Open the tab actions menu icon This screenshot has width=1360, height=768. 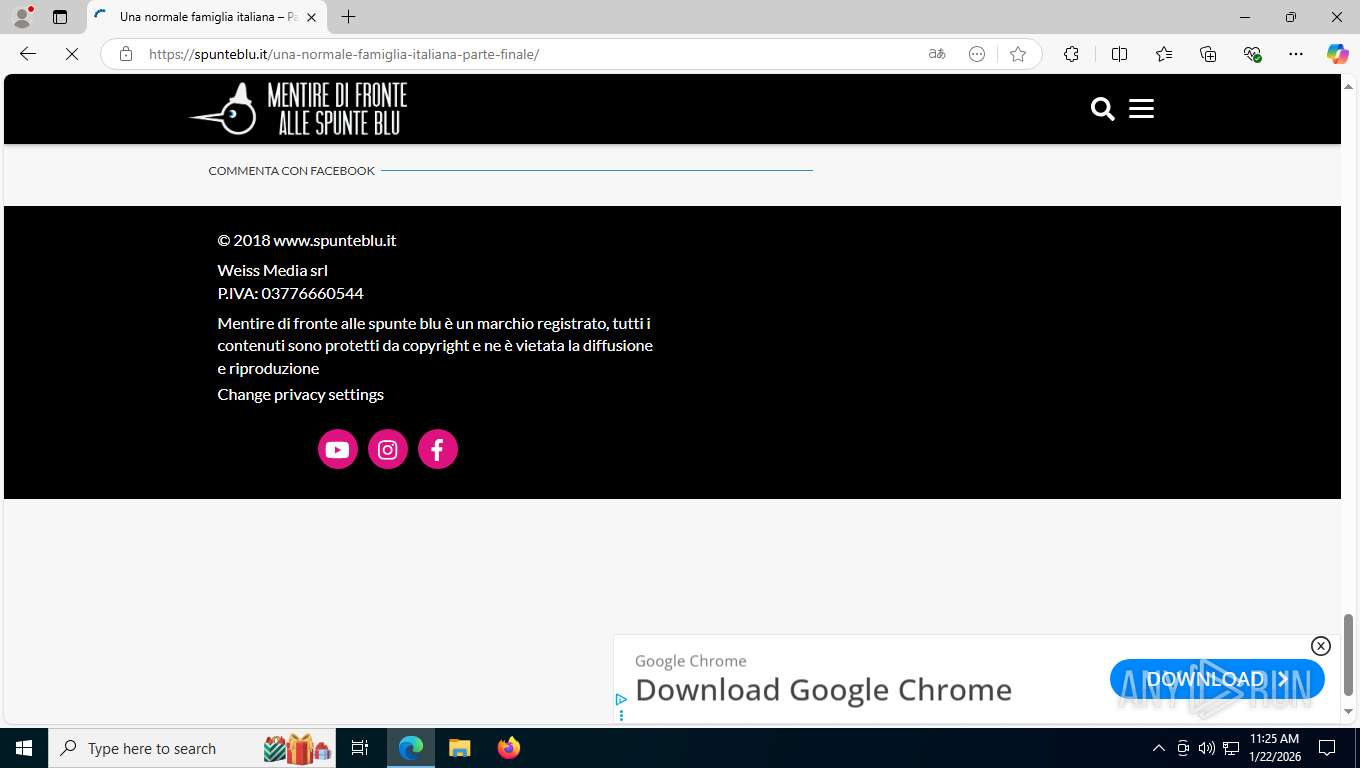click(60, 17)
